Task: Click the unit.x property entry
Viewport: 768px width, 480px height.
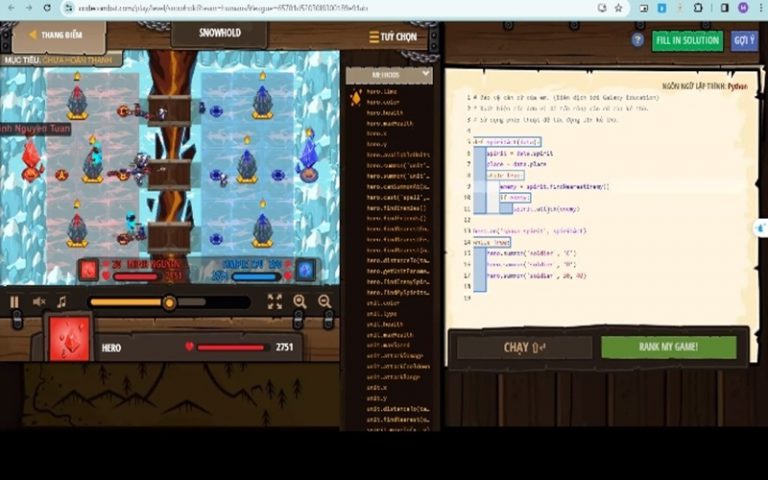Action: pos(376,388)
